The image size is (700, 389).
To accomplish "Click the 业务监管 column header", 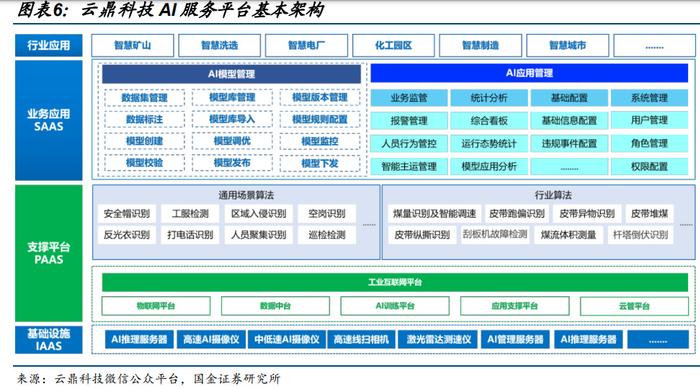I will tap(409, 98).
